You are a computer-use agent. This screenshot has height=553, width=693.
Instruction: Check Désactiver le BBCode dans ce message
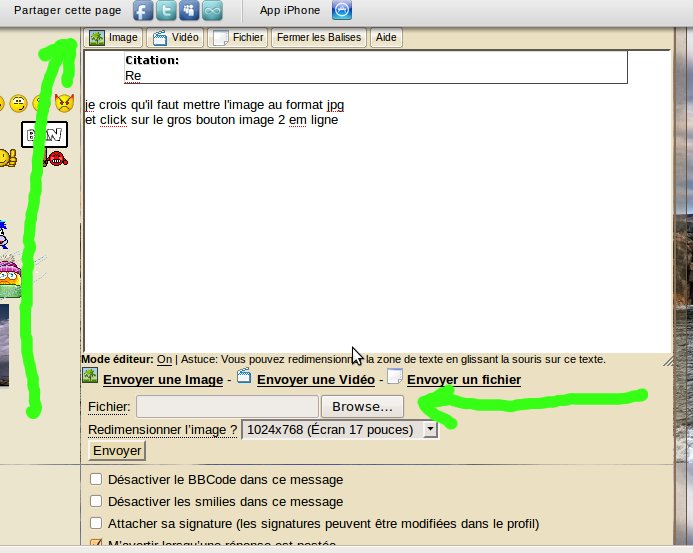(x=97, y=480)
